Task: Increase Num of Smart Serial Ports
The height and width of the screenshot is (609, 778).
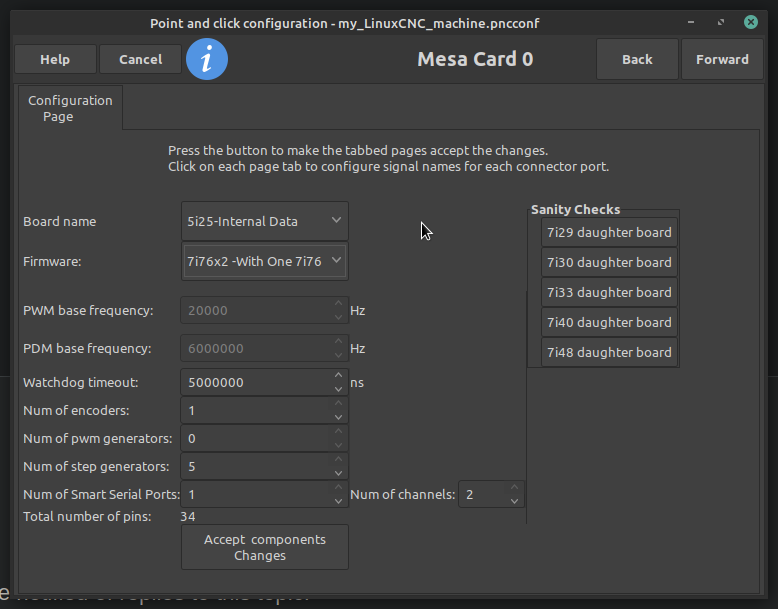Action: click(x=338, y=487)
